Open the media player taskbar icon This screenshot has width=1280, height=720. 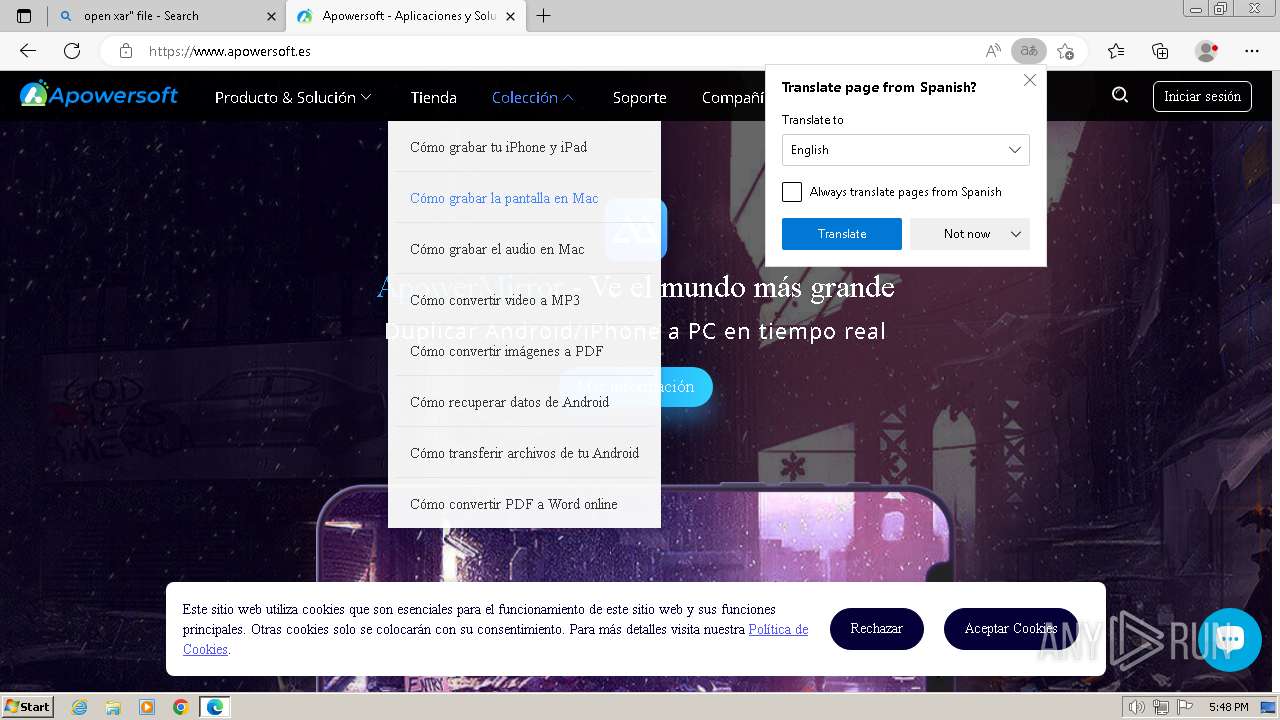147,707
